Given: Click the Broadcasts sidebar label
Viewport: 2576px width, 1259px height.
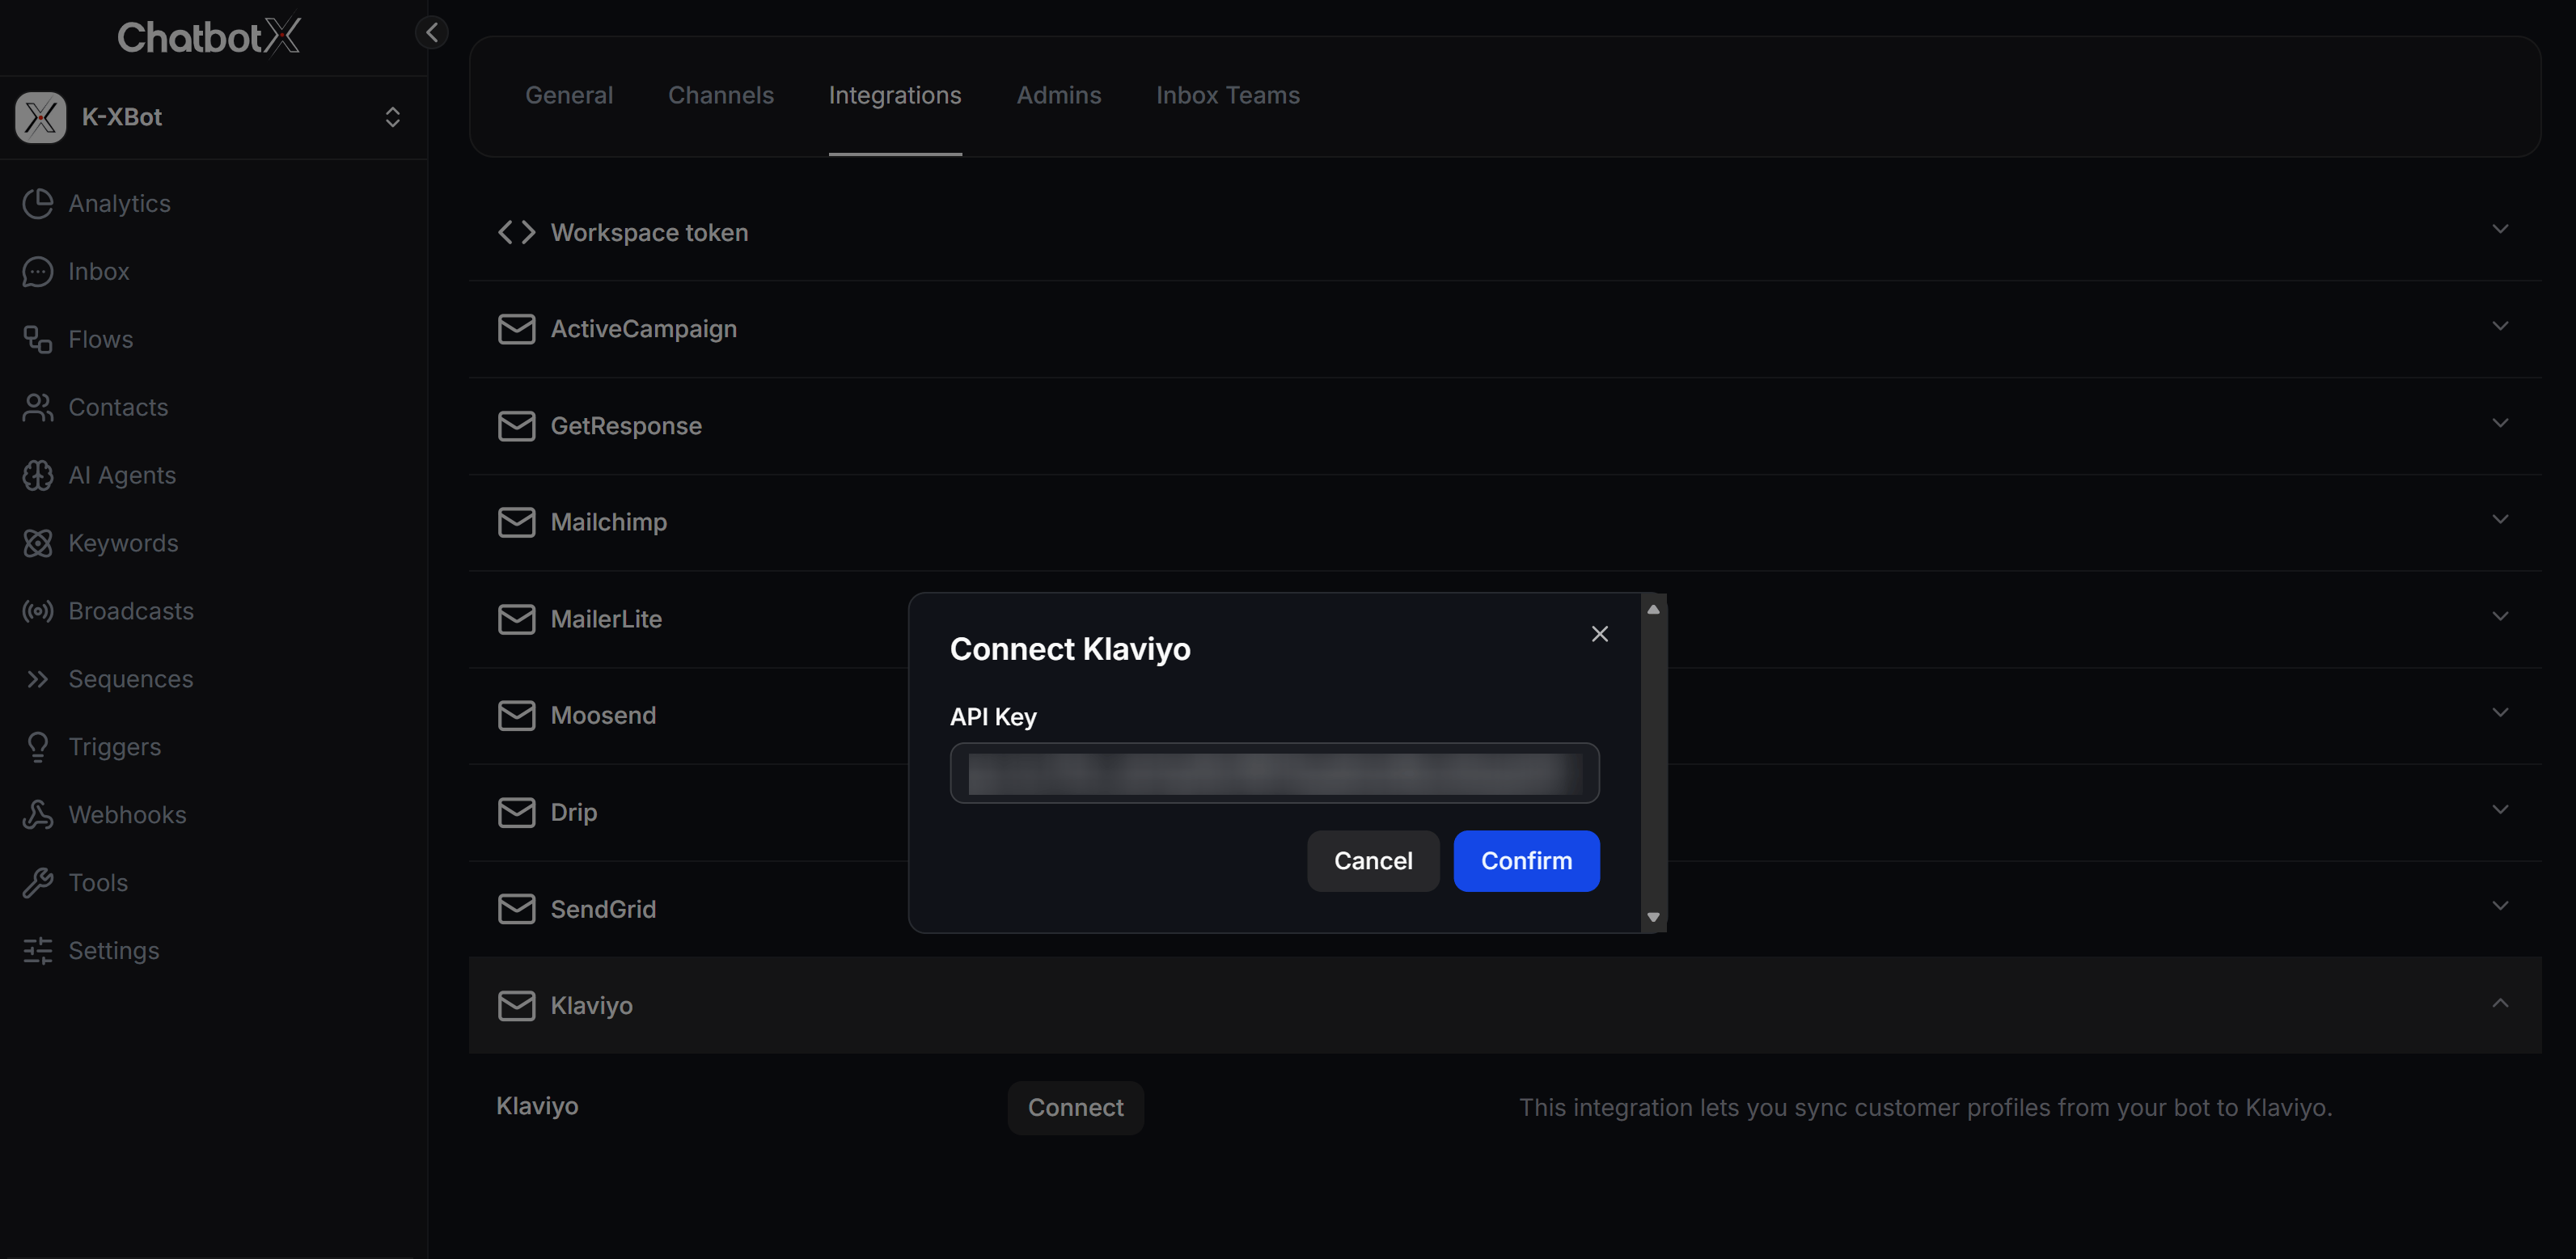Looking at the screenshot, I should tap(131, 612).
